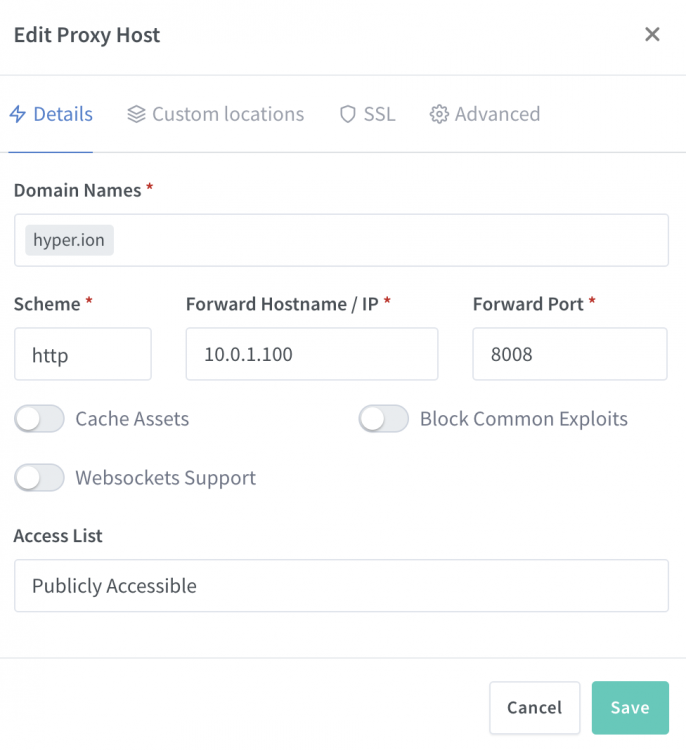Select the hyper.ion domain tag

[69, 240]
